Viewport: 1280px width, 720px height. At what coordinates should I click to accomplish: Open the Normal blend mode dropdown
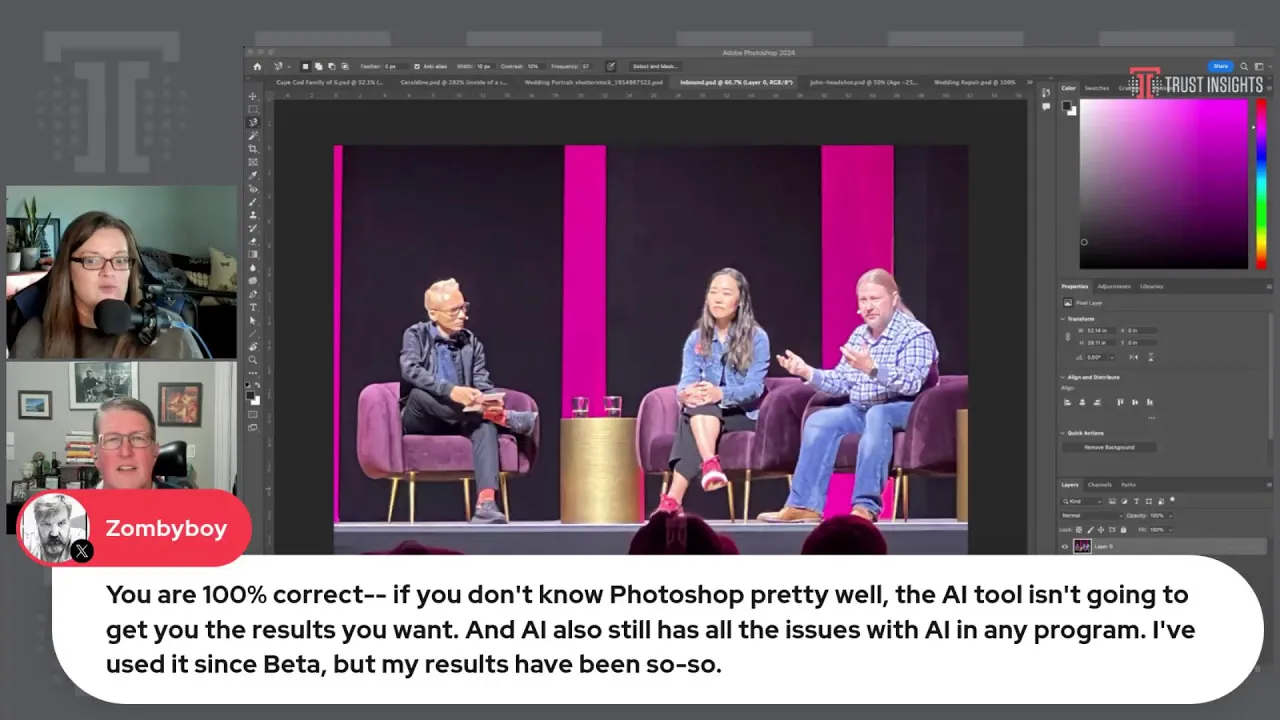coord(1089,515)
